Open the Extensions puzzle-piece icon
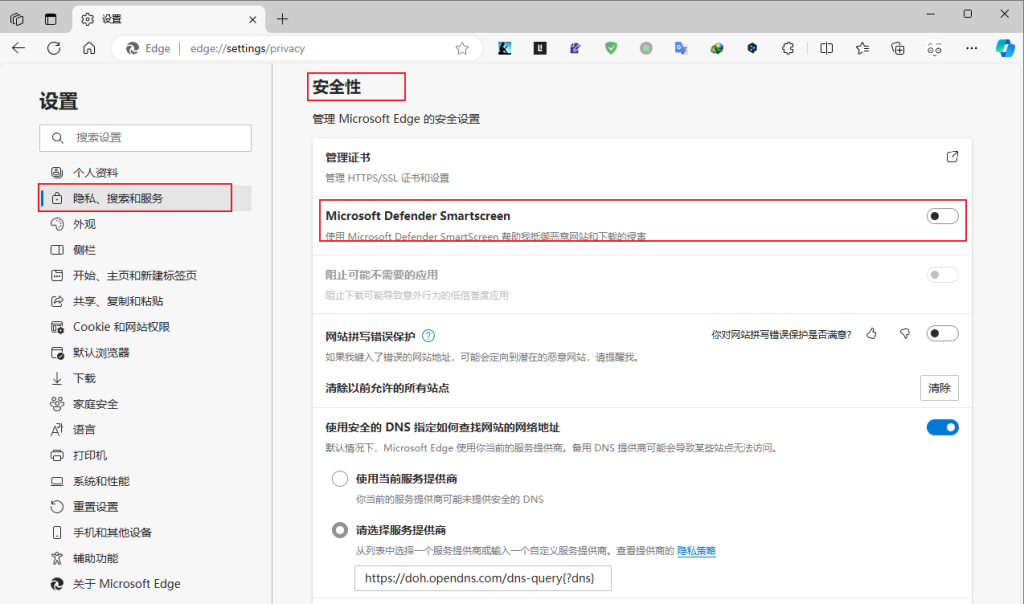This screenshot has height=604, width=1024. 788,48
